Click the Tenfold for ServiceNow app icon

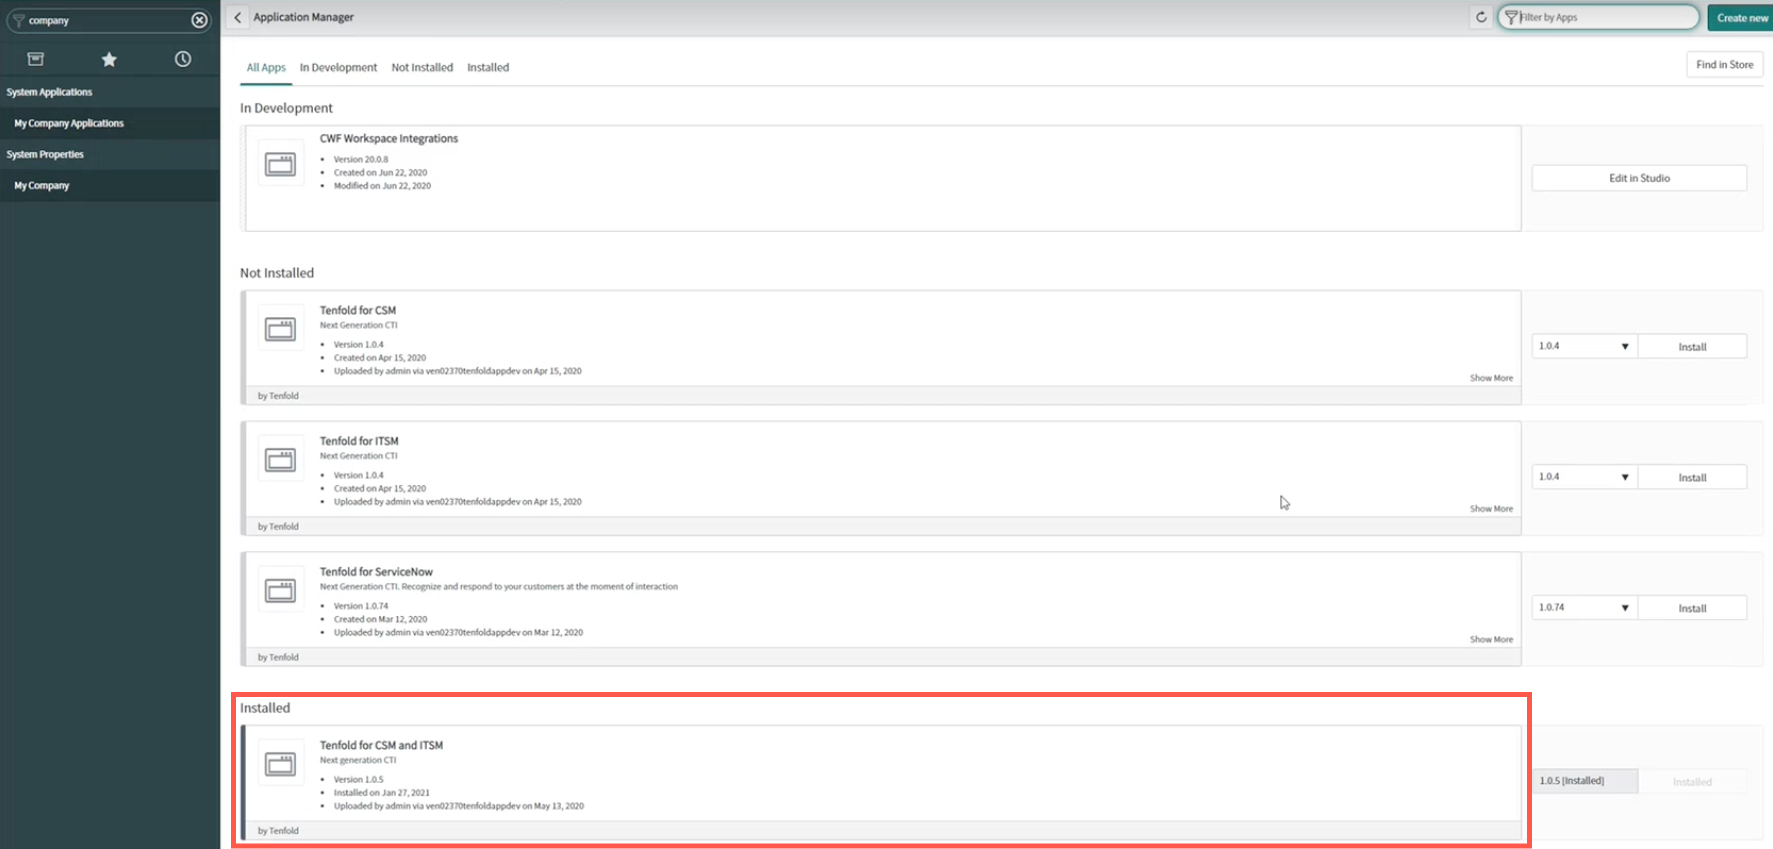[280, 591]
